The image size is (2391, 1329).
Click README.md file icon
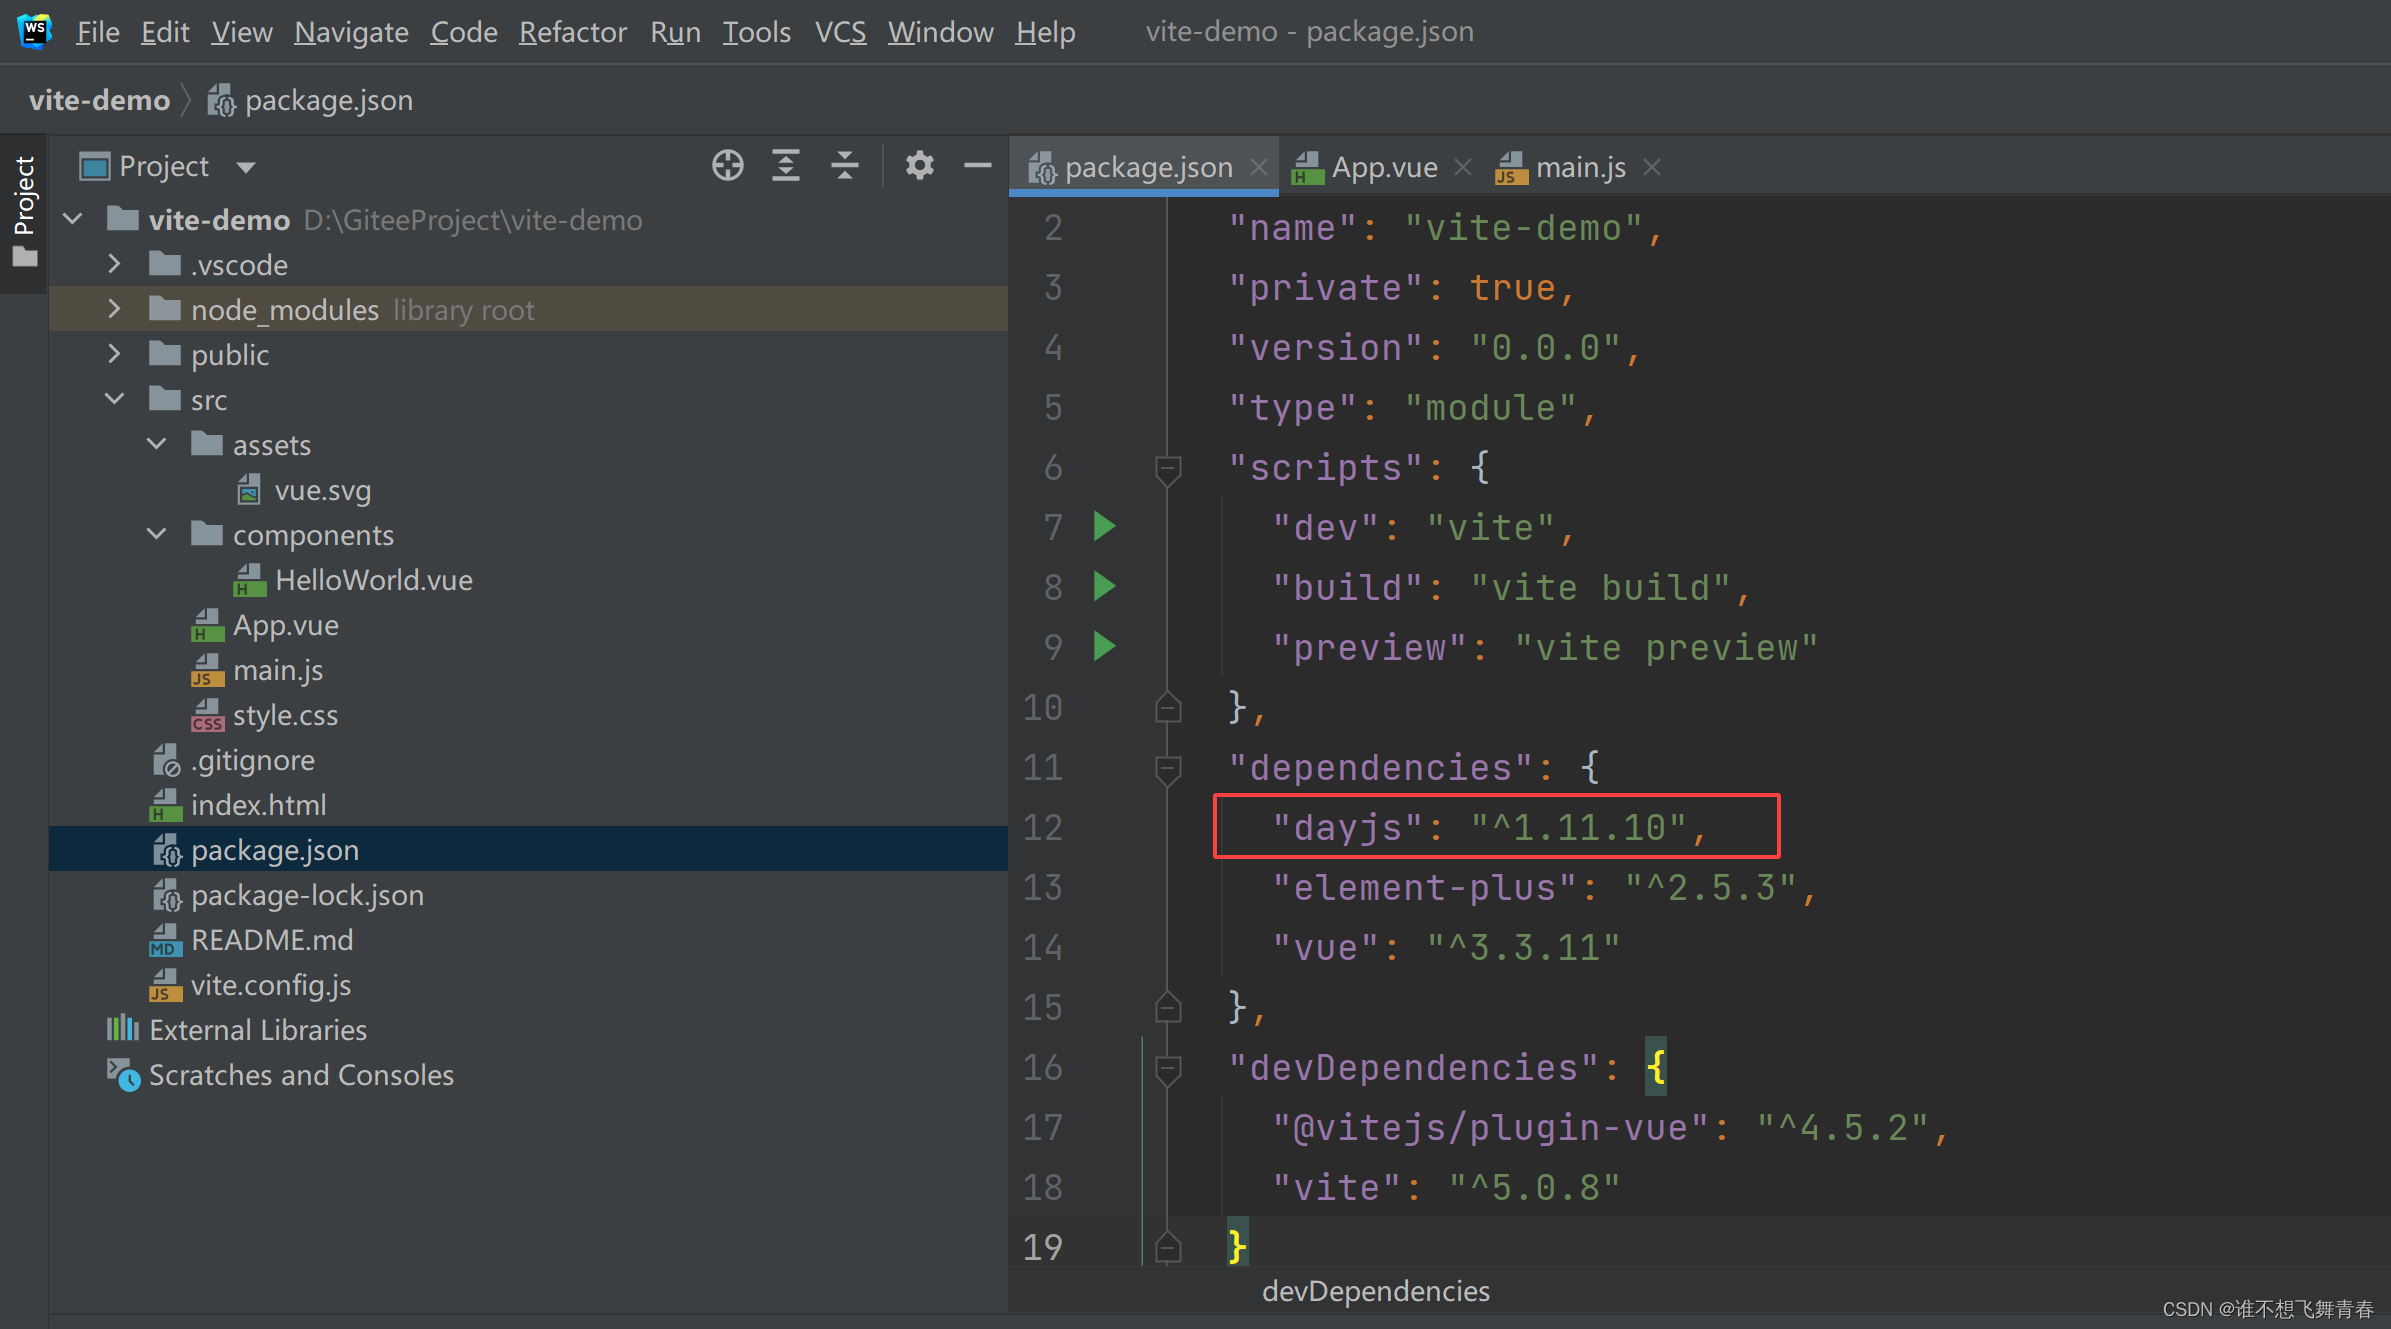coord(165,940)
